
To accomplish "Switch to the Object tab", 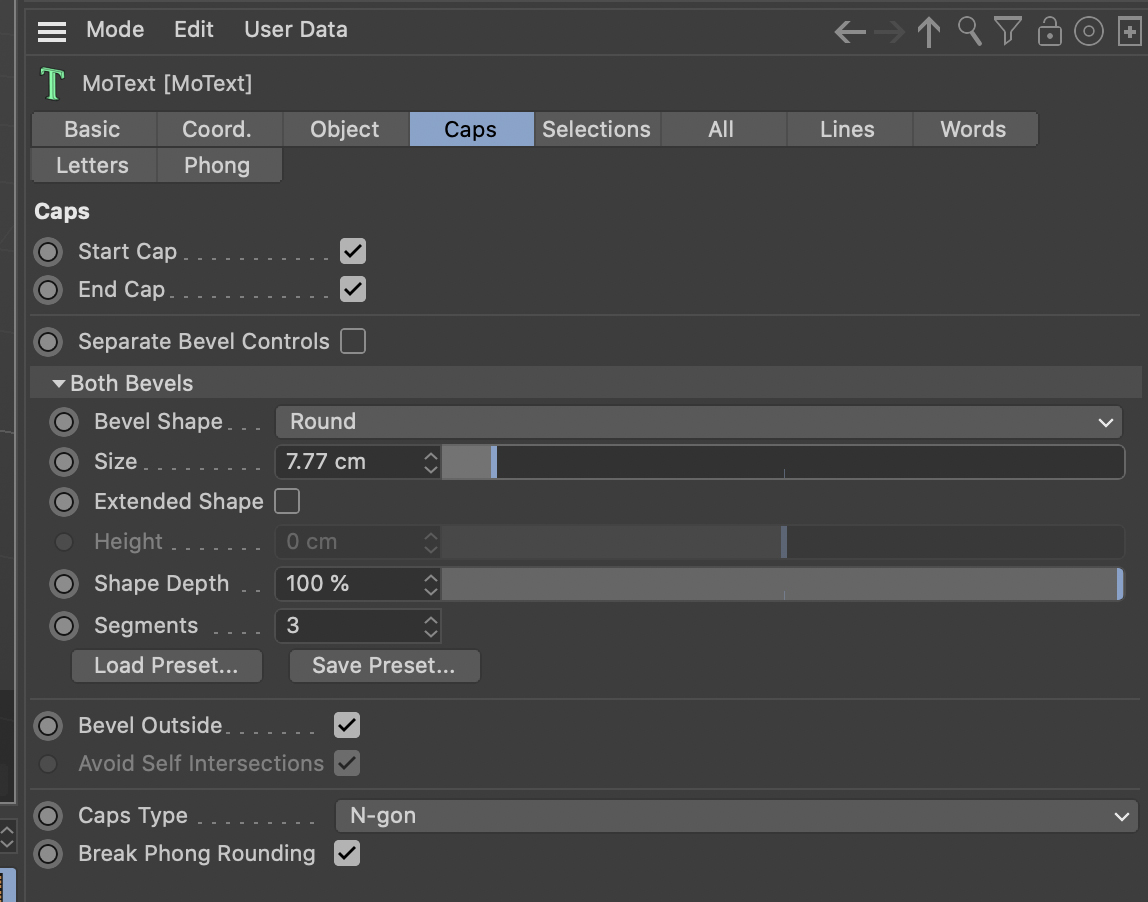I will [345, 129].
